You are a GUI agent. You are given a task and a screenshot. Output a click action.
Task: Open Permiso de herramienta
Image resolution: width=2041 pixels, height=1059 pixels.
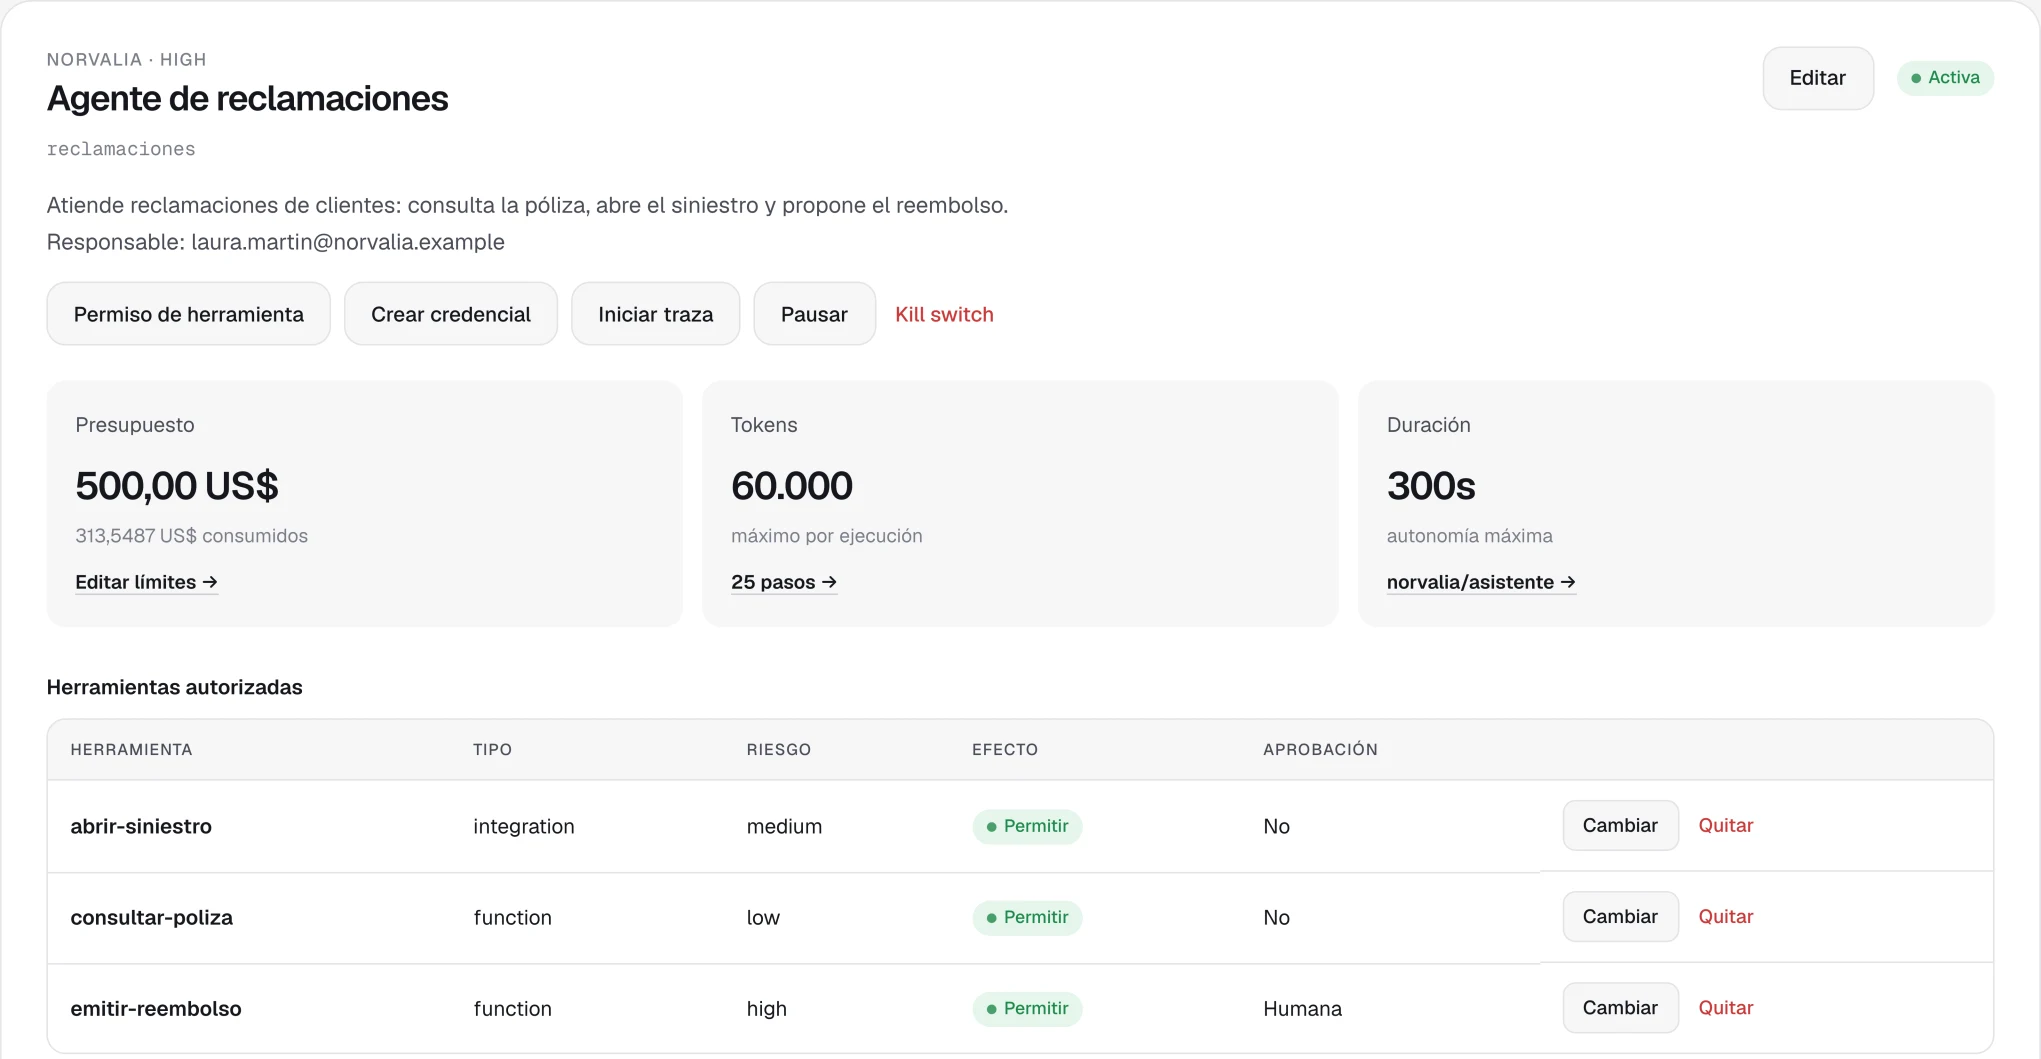188,314
